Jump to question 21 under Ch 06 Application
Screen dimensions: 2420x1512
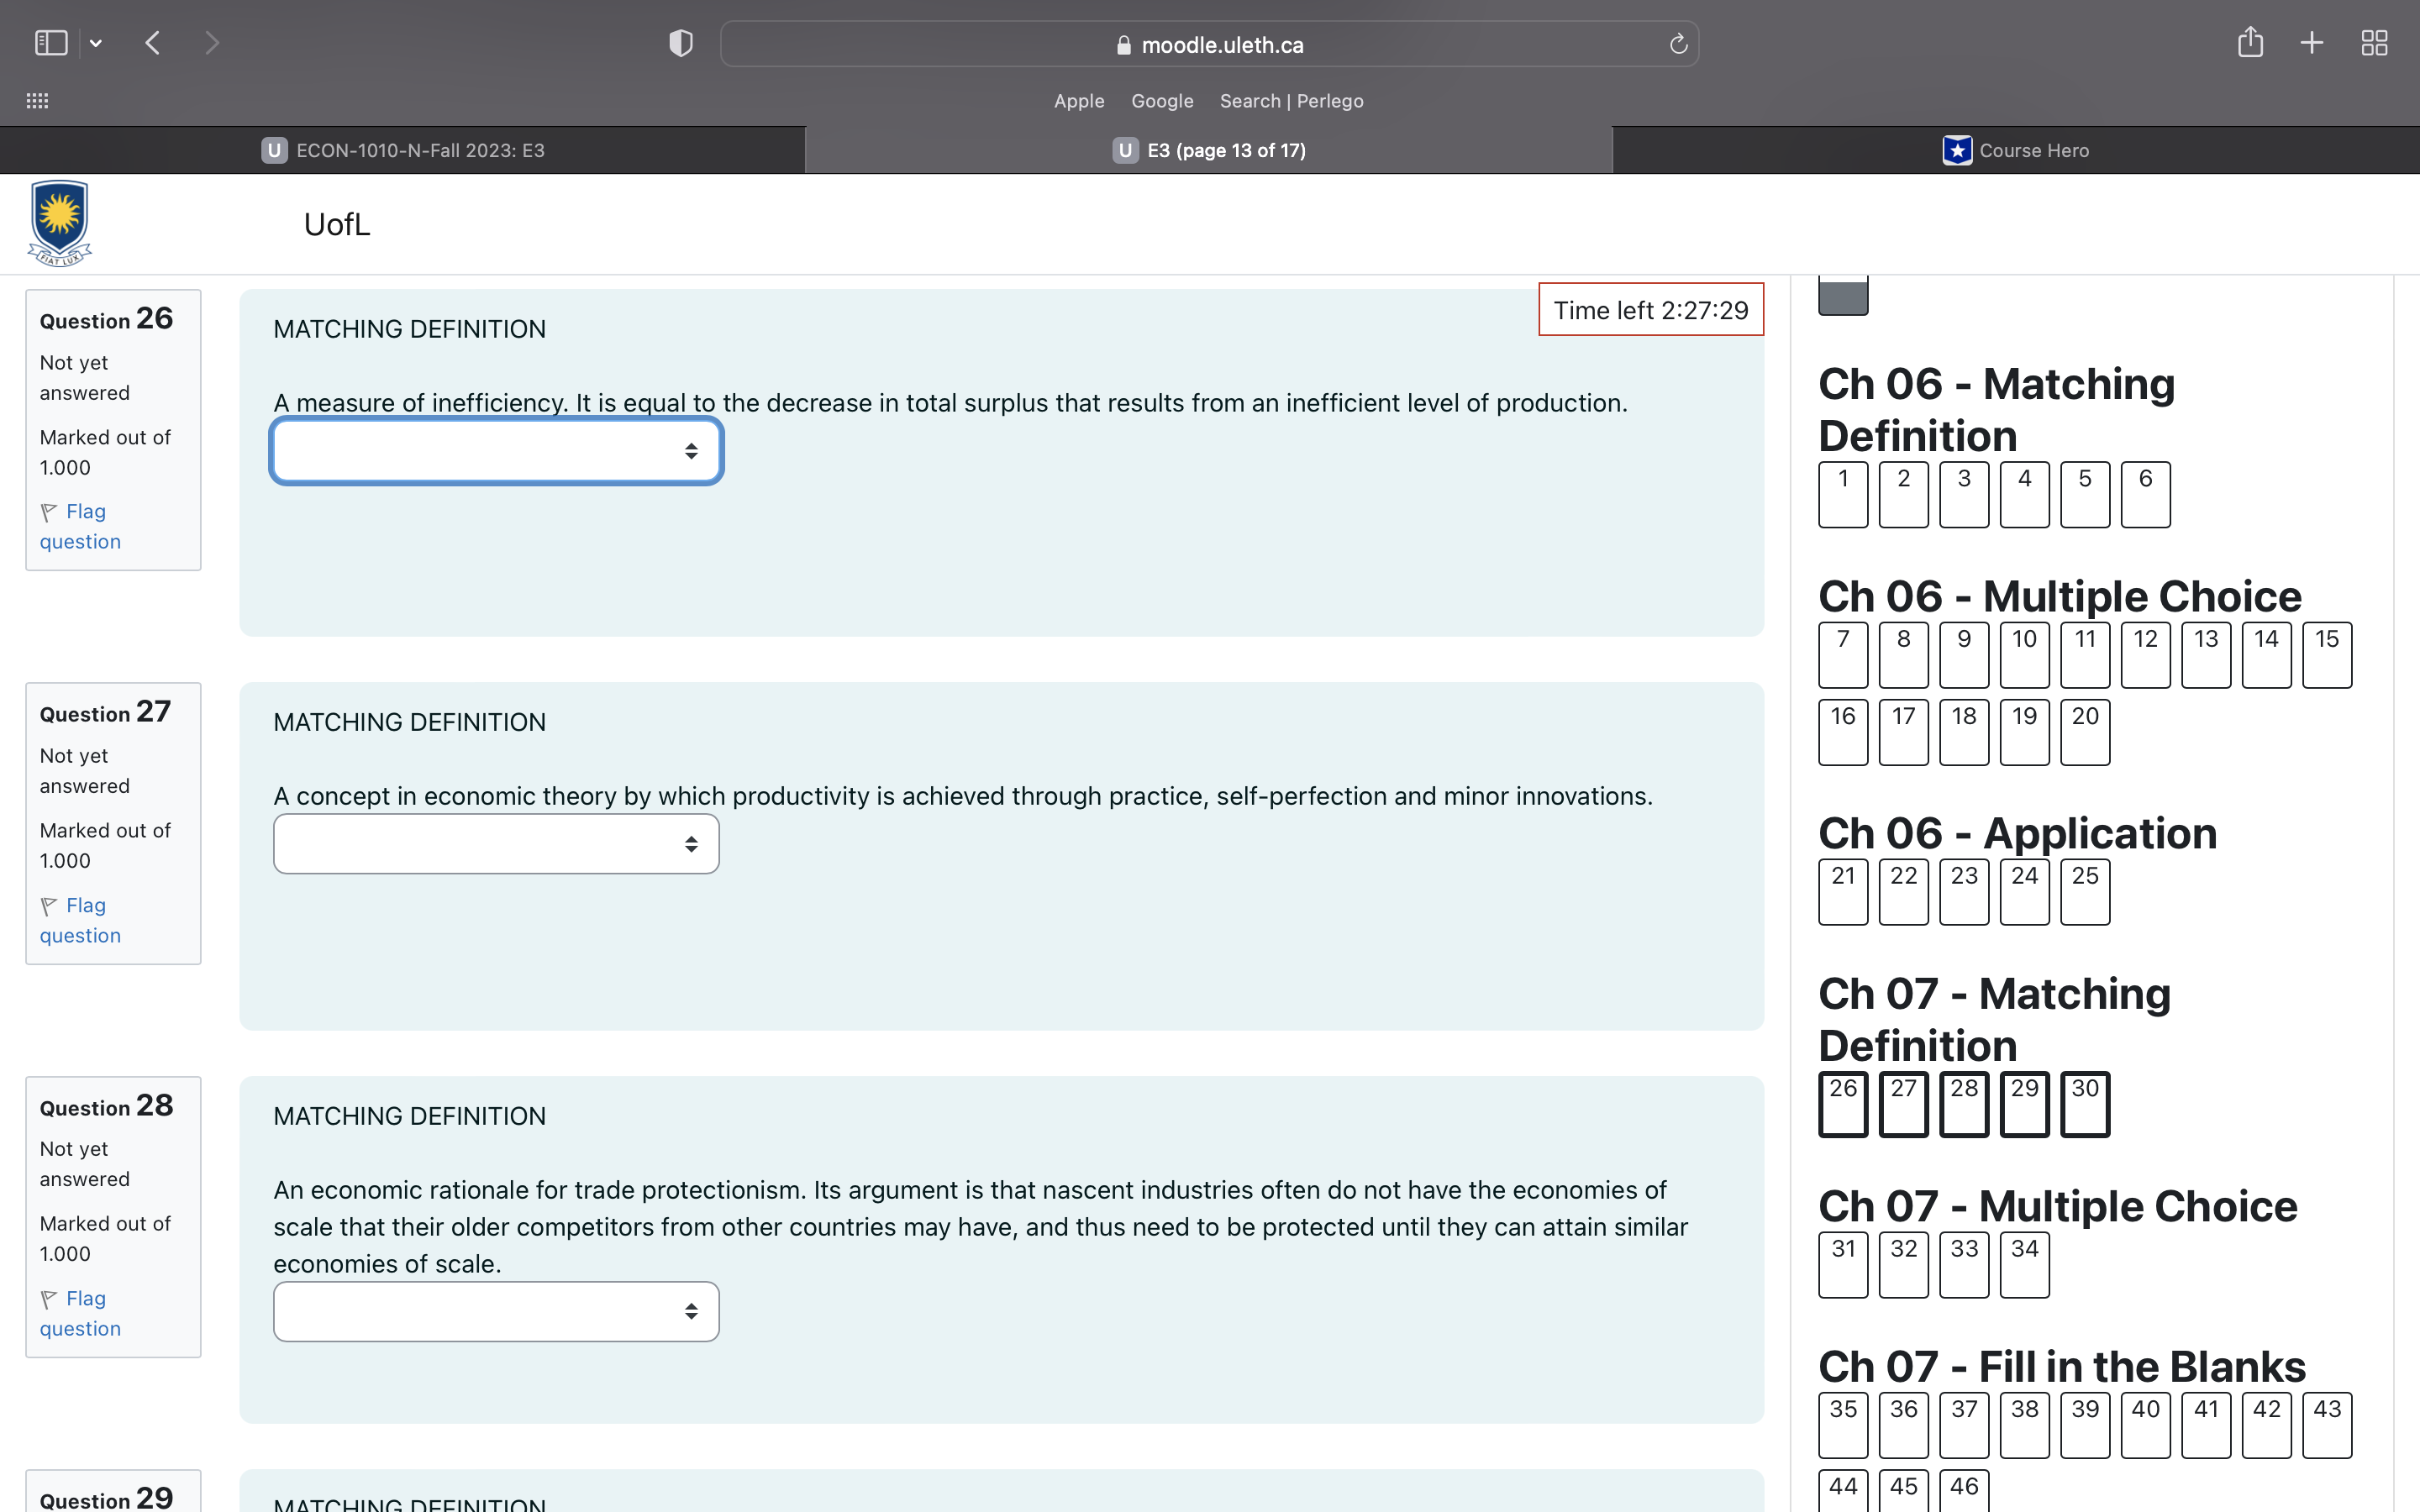(1842, 891)
